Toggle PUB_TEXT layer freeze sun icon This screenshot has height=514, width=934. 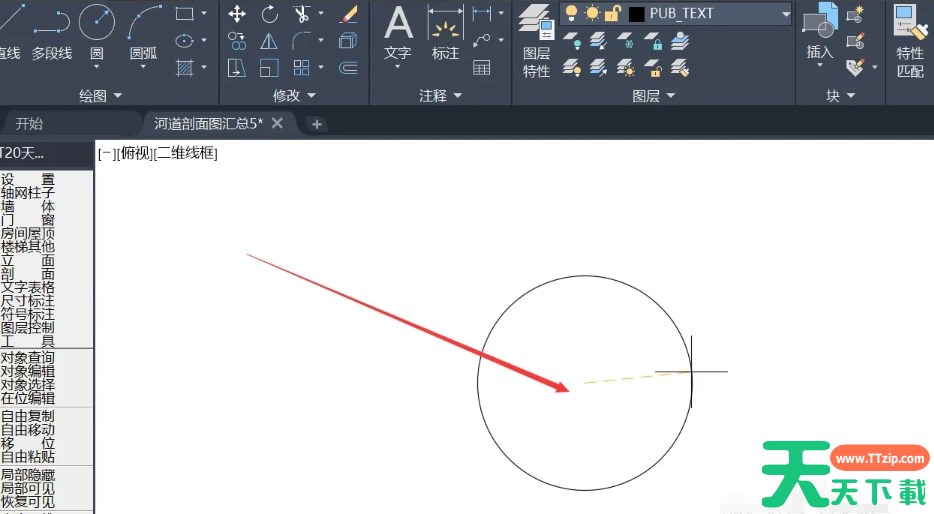click(592, 13)
